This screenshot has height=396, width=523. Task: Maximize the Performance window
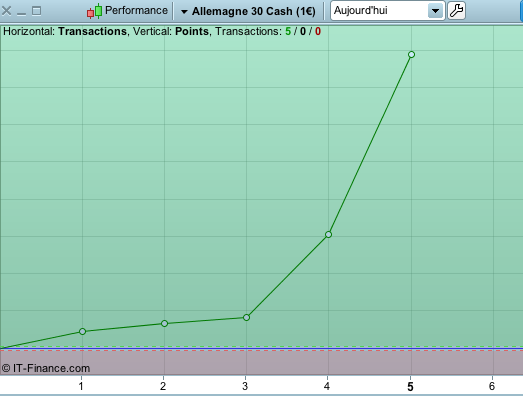36,11
